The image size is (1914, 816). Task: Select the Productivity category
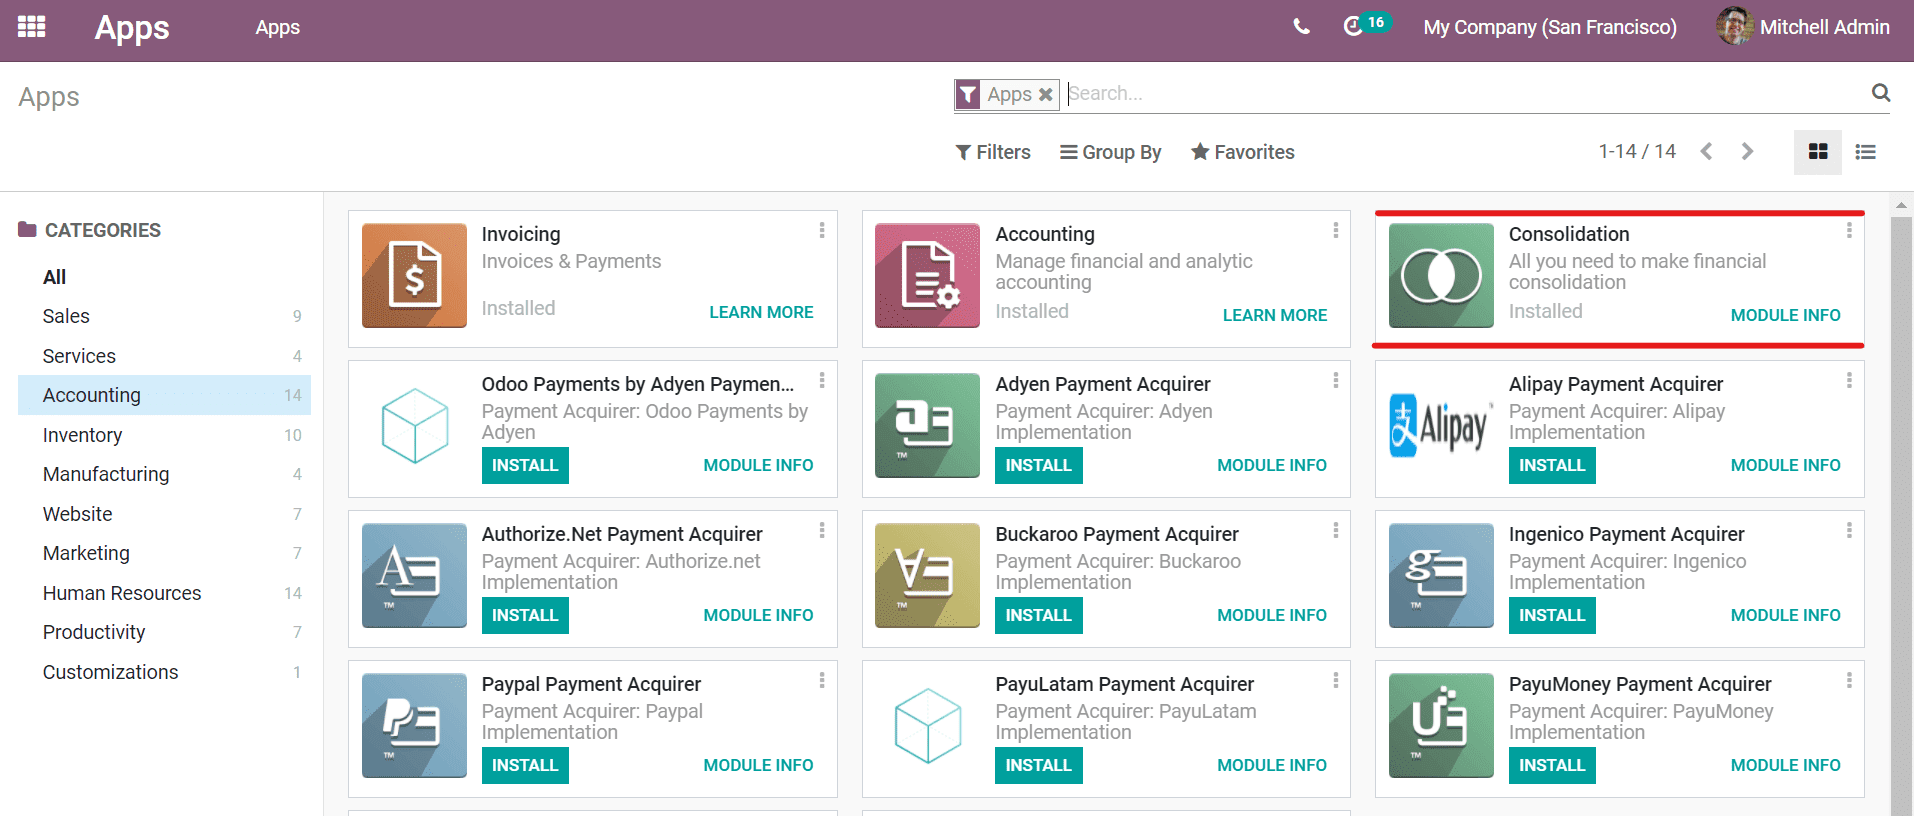[164, 632]
